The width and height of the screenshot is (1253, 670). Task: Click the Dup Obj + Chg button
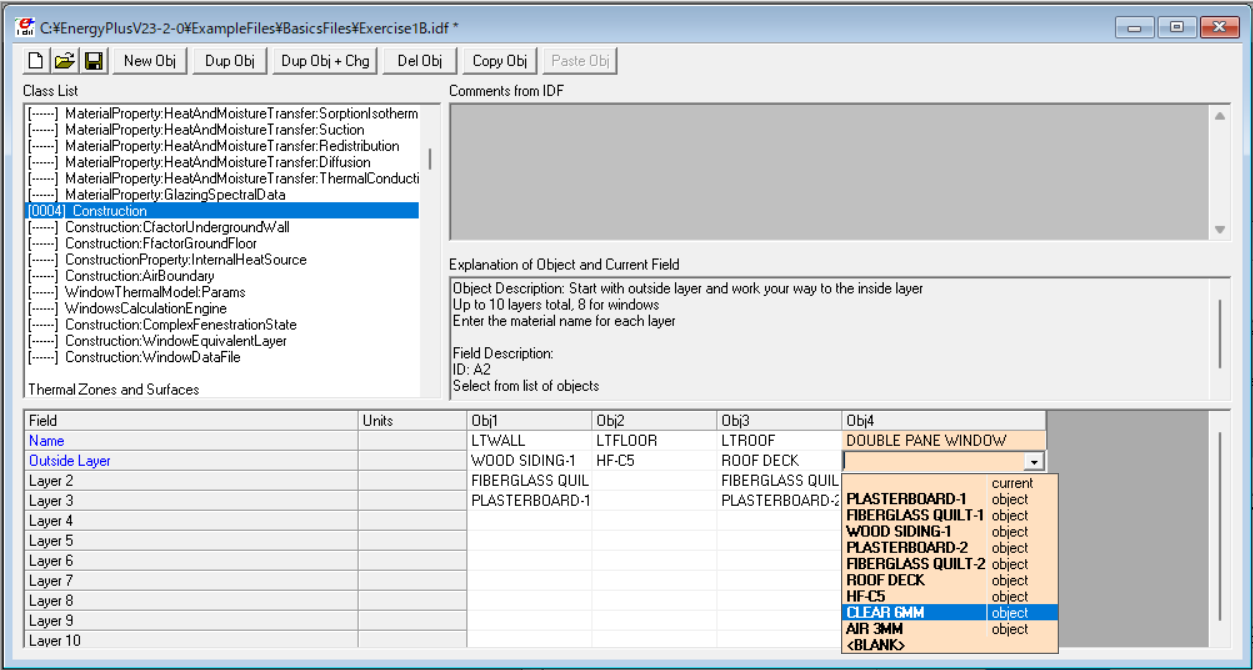point(325,61)
